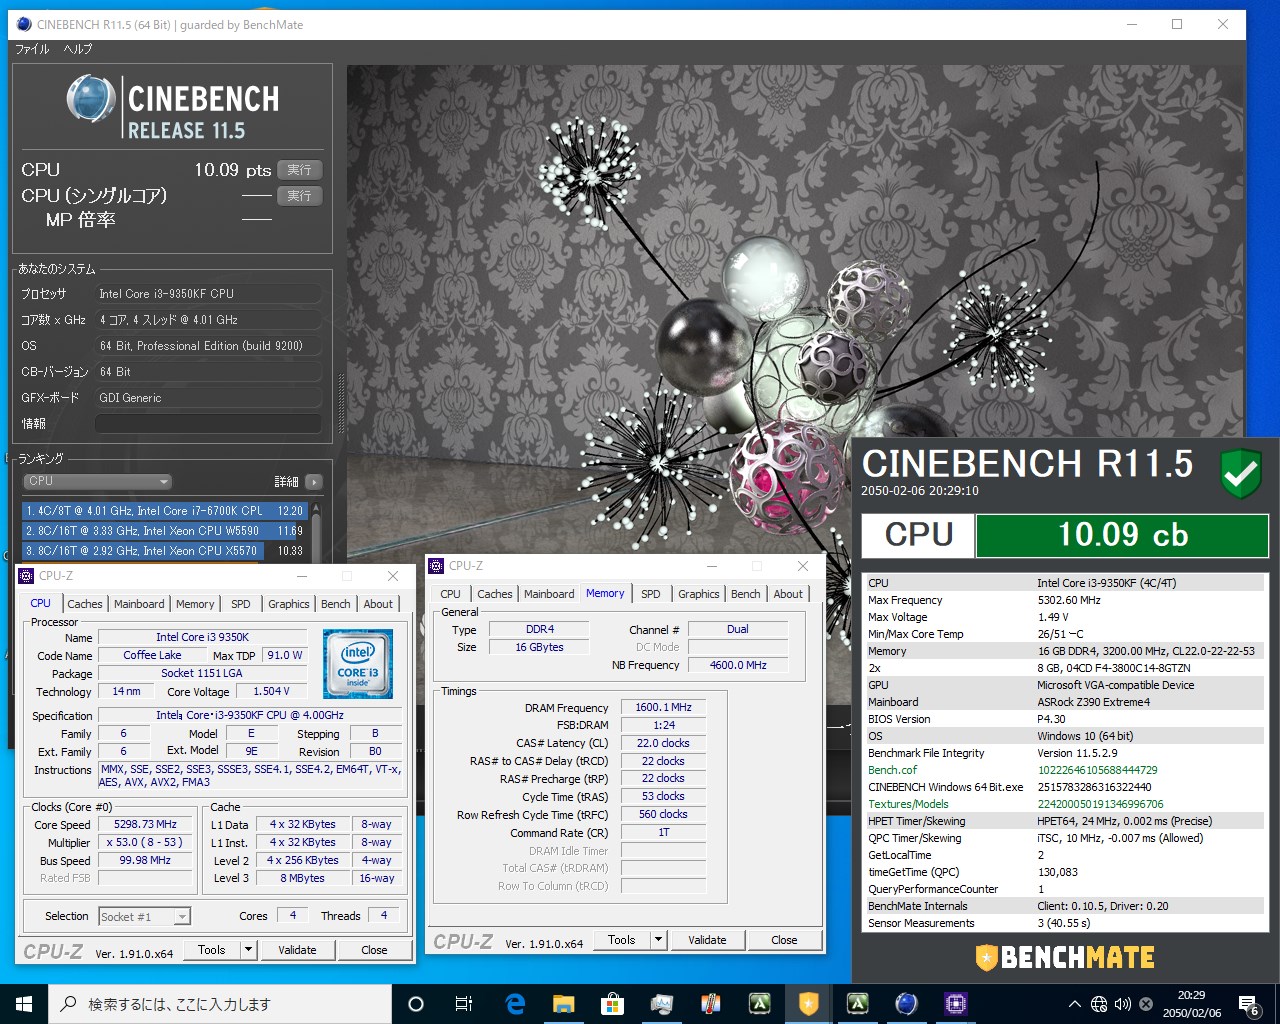The height and width of the screenshot is (1024, 1280).
Task: Click the CPU-Z title bar icon of Memory window
Action: click(x=436, y=566)
